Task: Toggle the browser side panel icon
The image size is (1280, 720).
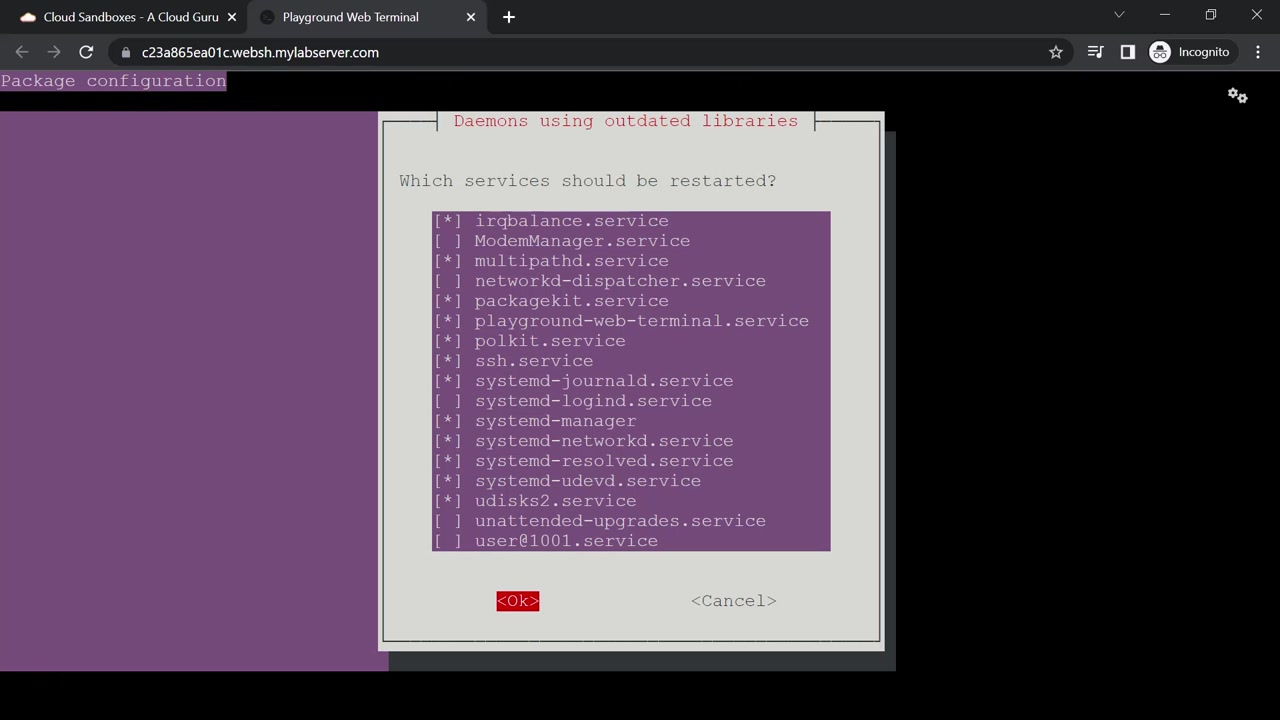Action: point(1128,52)
